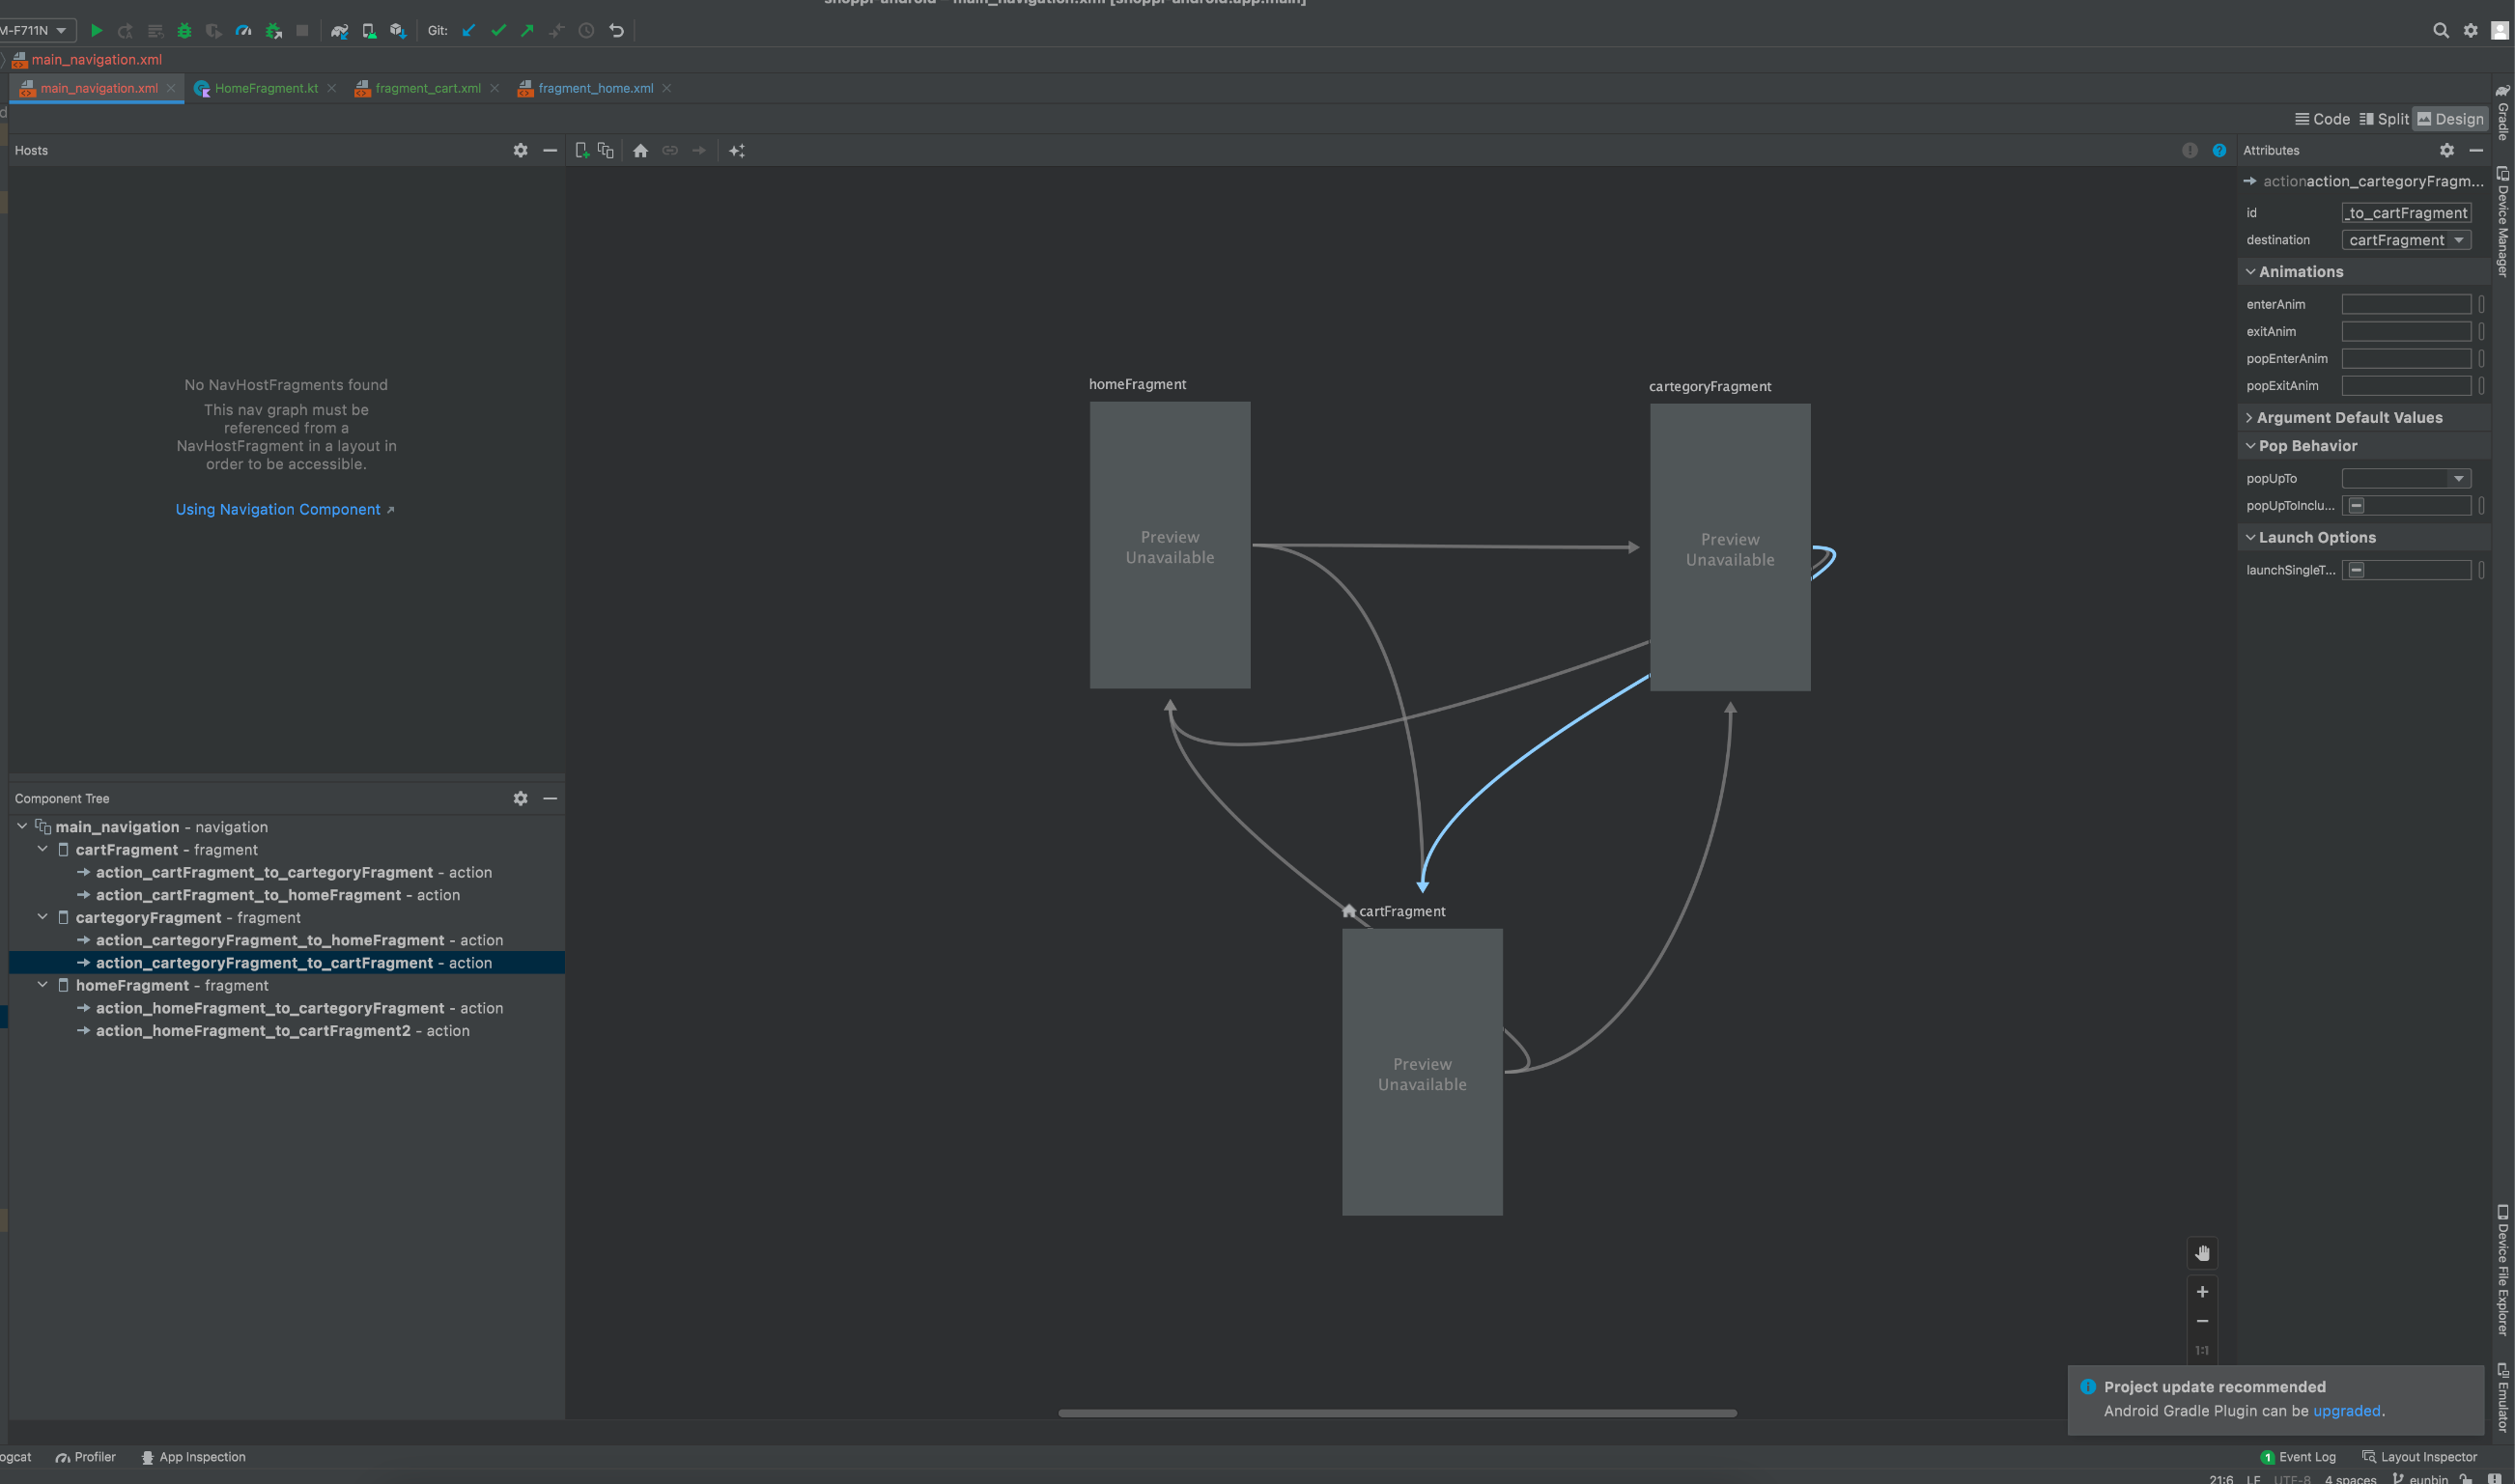Open the Using Navigation Component link
This screenshot has height=1484, width=2515.
(x=278, y=509)
